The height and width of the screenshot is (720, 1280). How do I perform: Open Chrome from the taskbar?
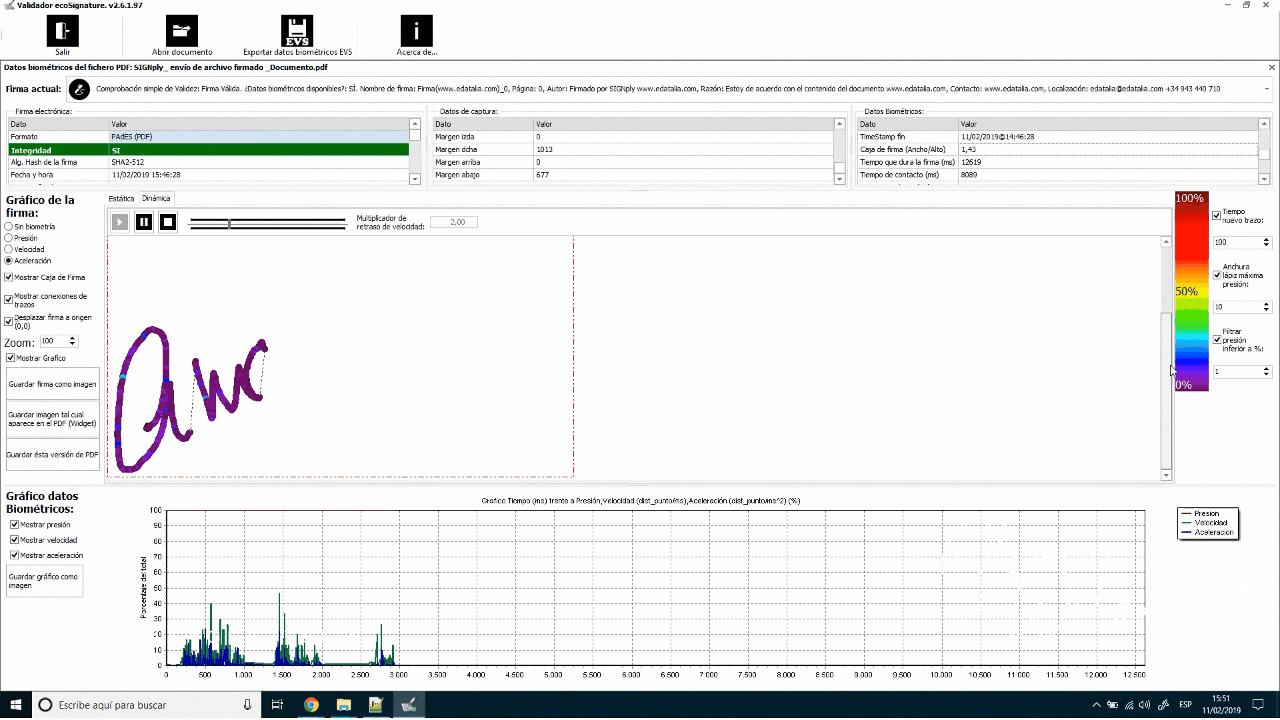(x=311, y=705)
